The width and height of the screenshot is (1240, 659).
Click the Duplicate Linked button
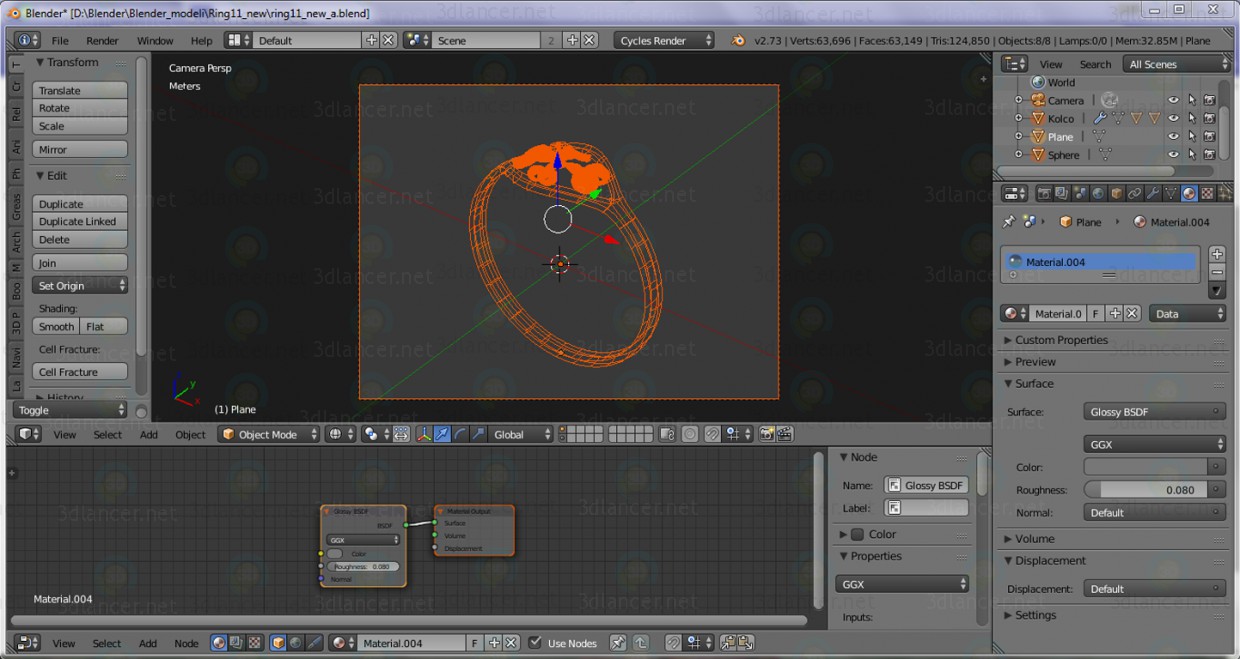[x=80, y=221]
